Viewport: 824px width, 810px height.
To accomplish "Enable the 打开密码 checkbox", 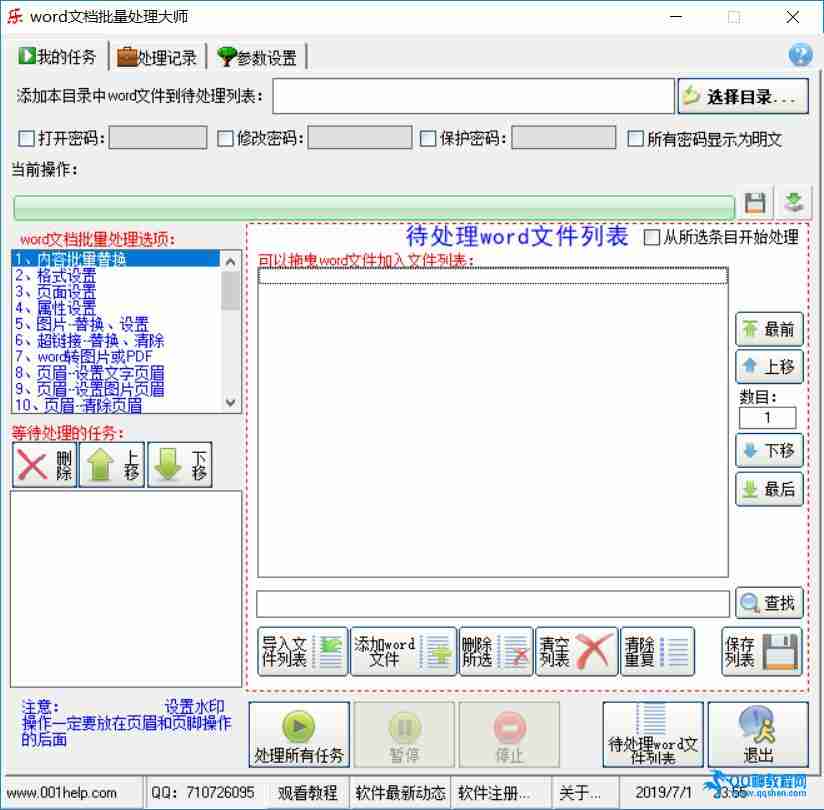I will click(x=26, y=139).
